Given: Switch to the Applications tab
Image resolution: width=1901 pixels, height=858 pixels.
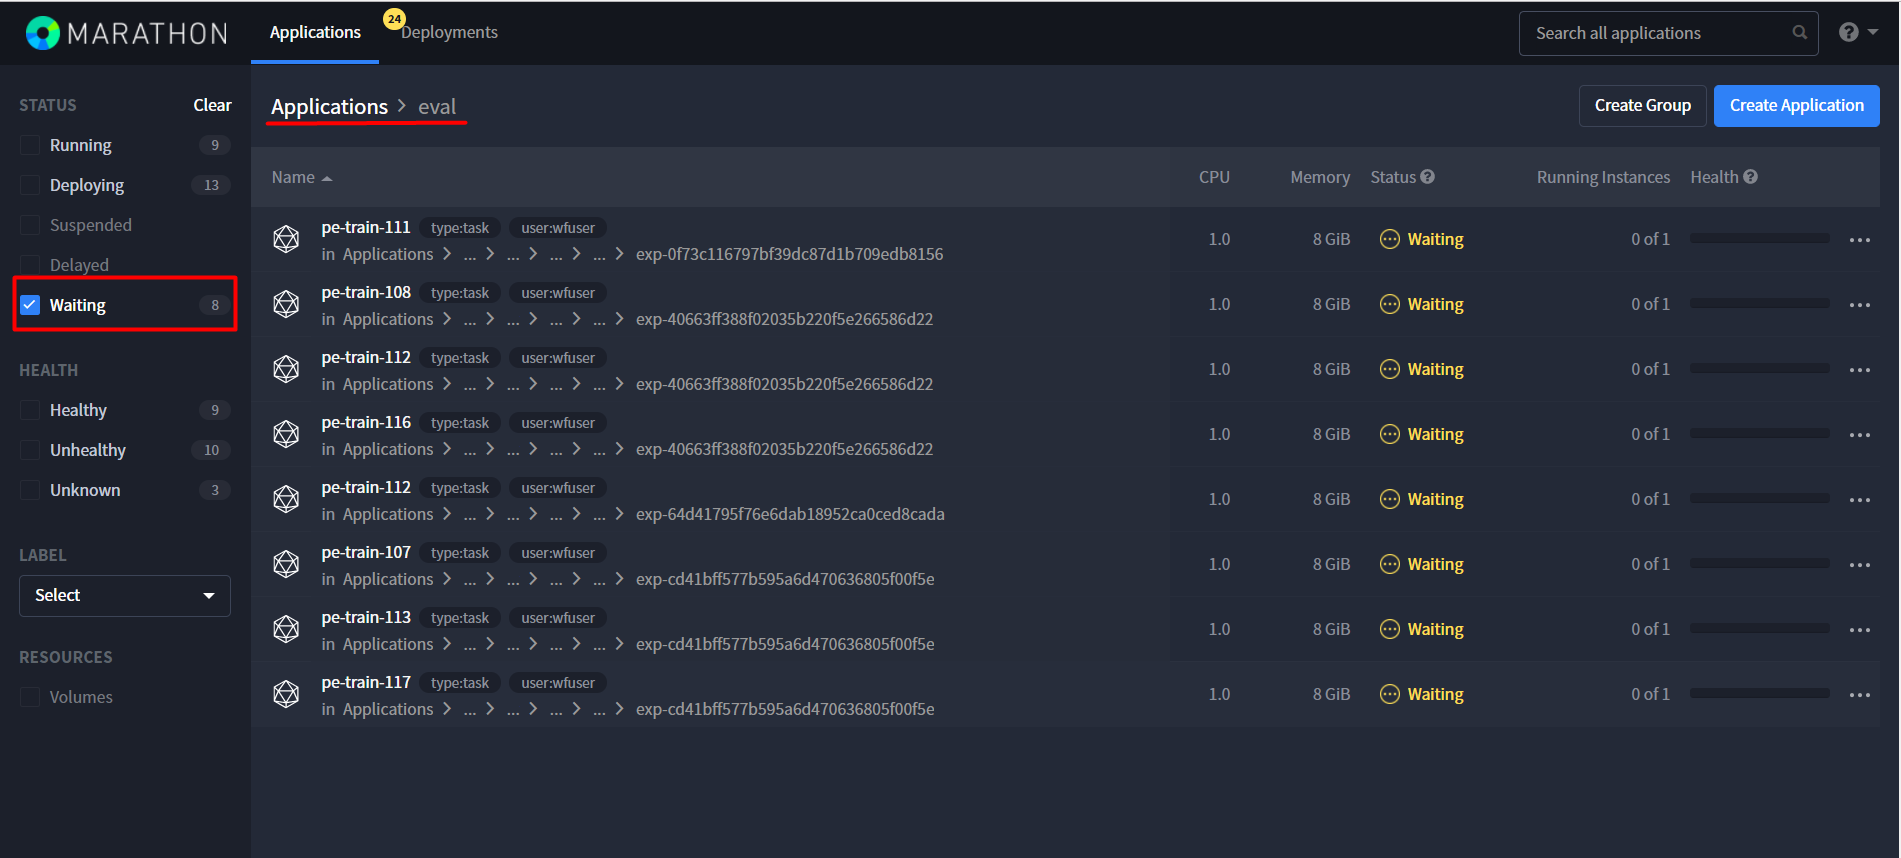Looking at the screenshot, I should pos(315,32).
